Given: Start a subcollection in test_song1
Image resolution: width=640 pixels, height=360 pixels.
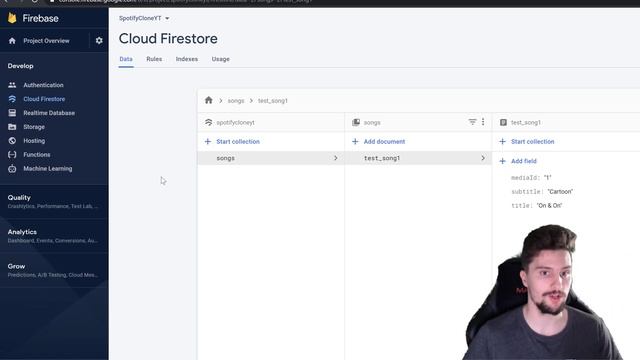Looking at the screenshot, I should [x=532, y=141].
